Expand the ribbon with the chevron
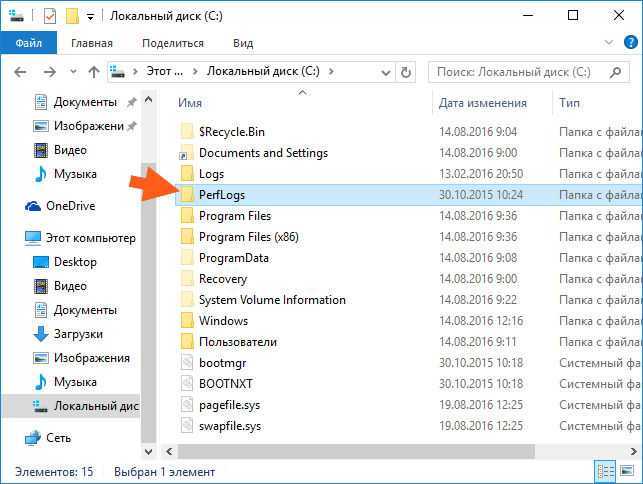 pyautogui.click(x=609, y=43)
